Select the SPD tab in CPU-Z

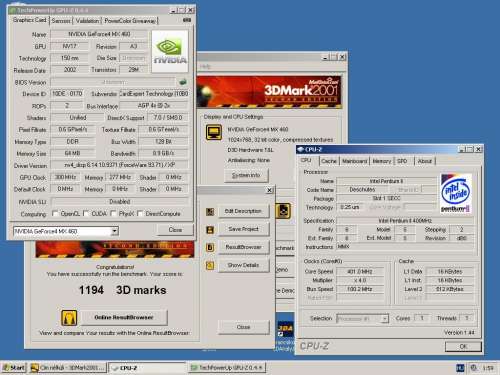[402, 161]
